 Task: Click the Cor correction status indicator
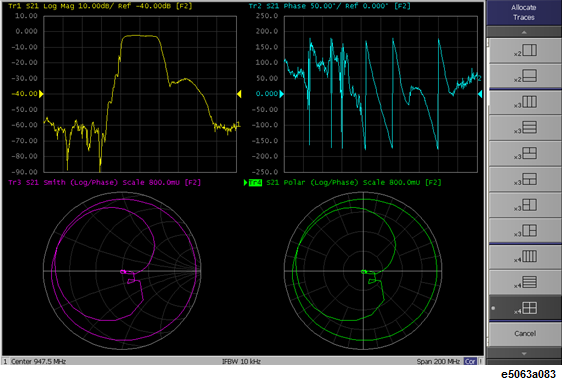470,361
